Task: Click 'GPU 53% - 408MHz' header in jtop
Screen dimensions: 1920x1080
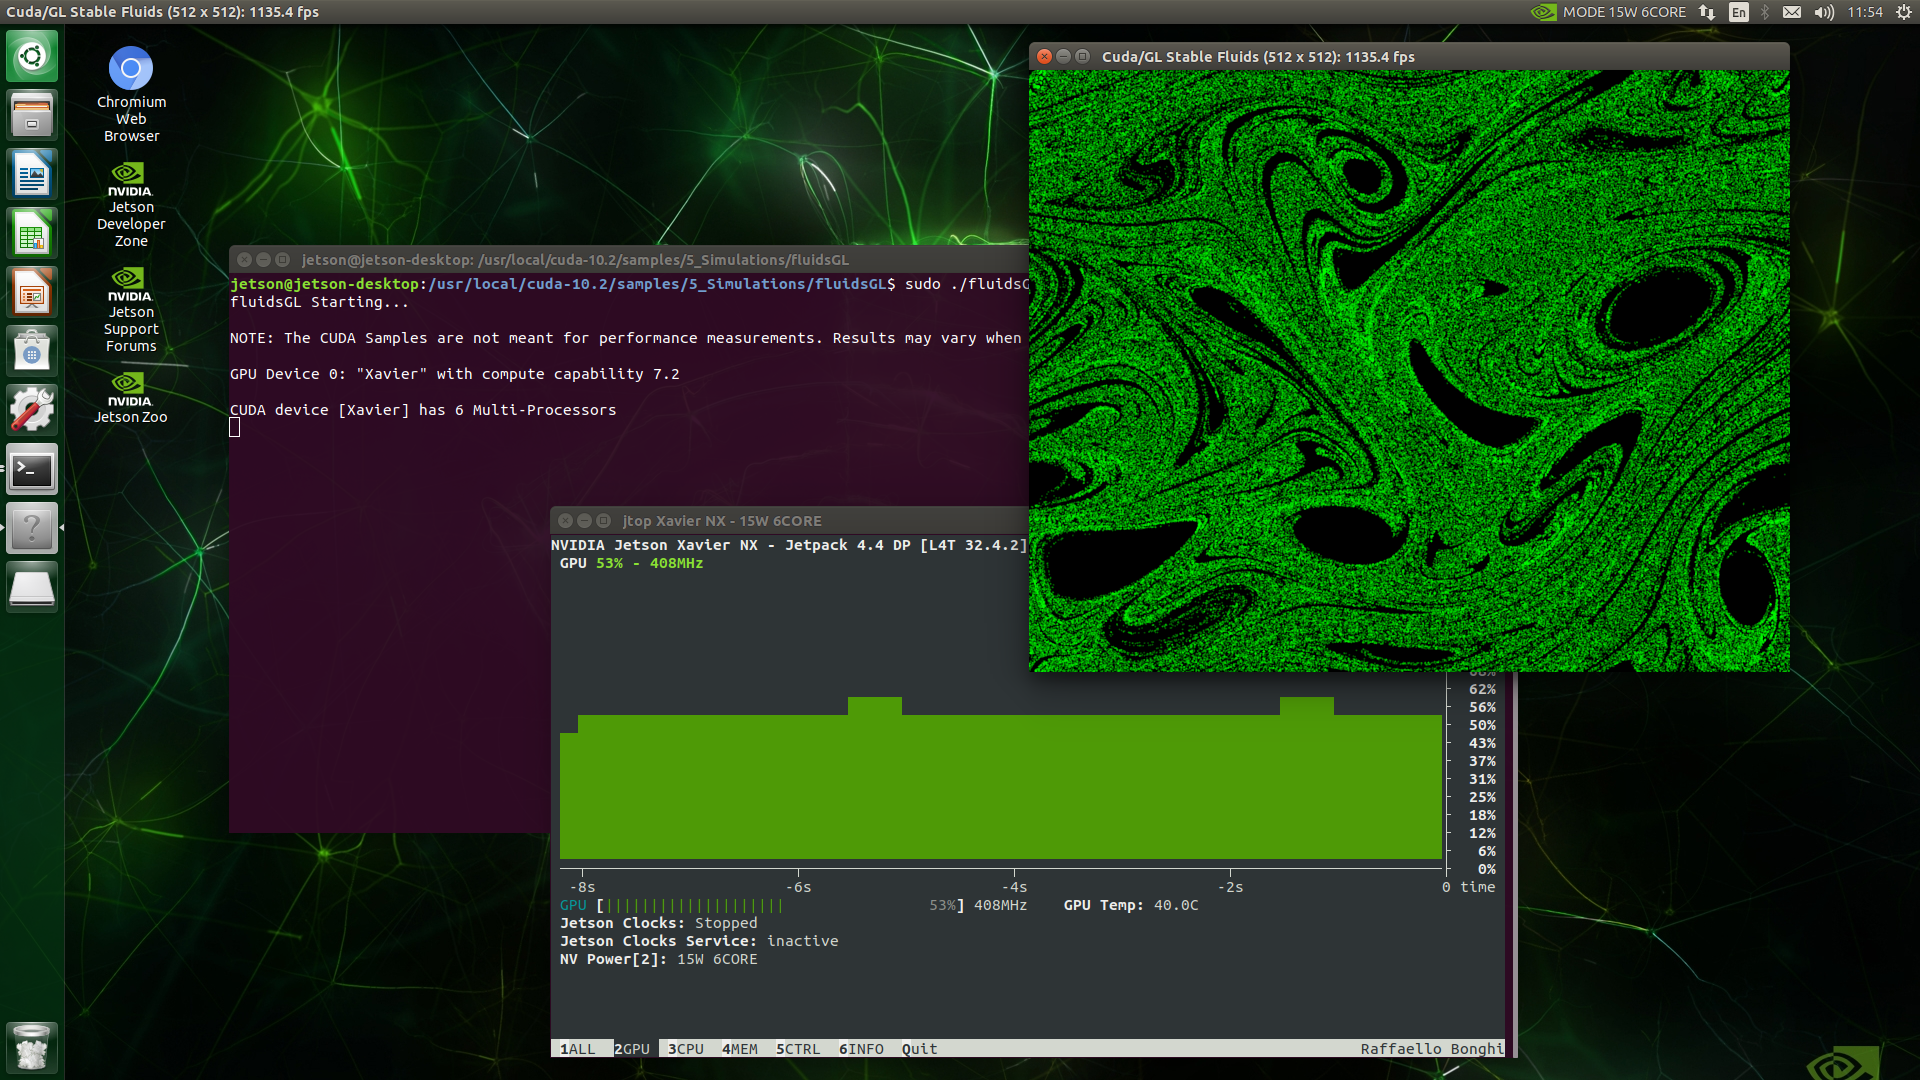Action: [631, 563]
